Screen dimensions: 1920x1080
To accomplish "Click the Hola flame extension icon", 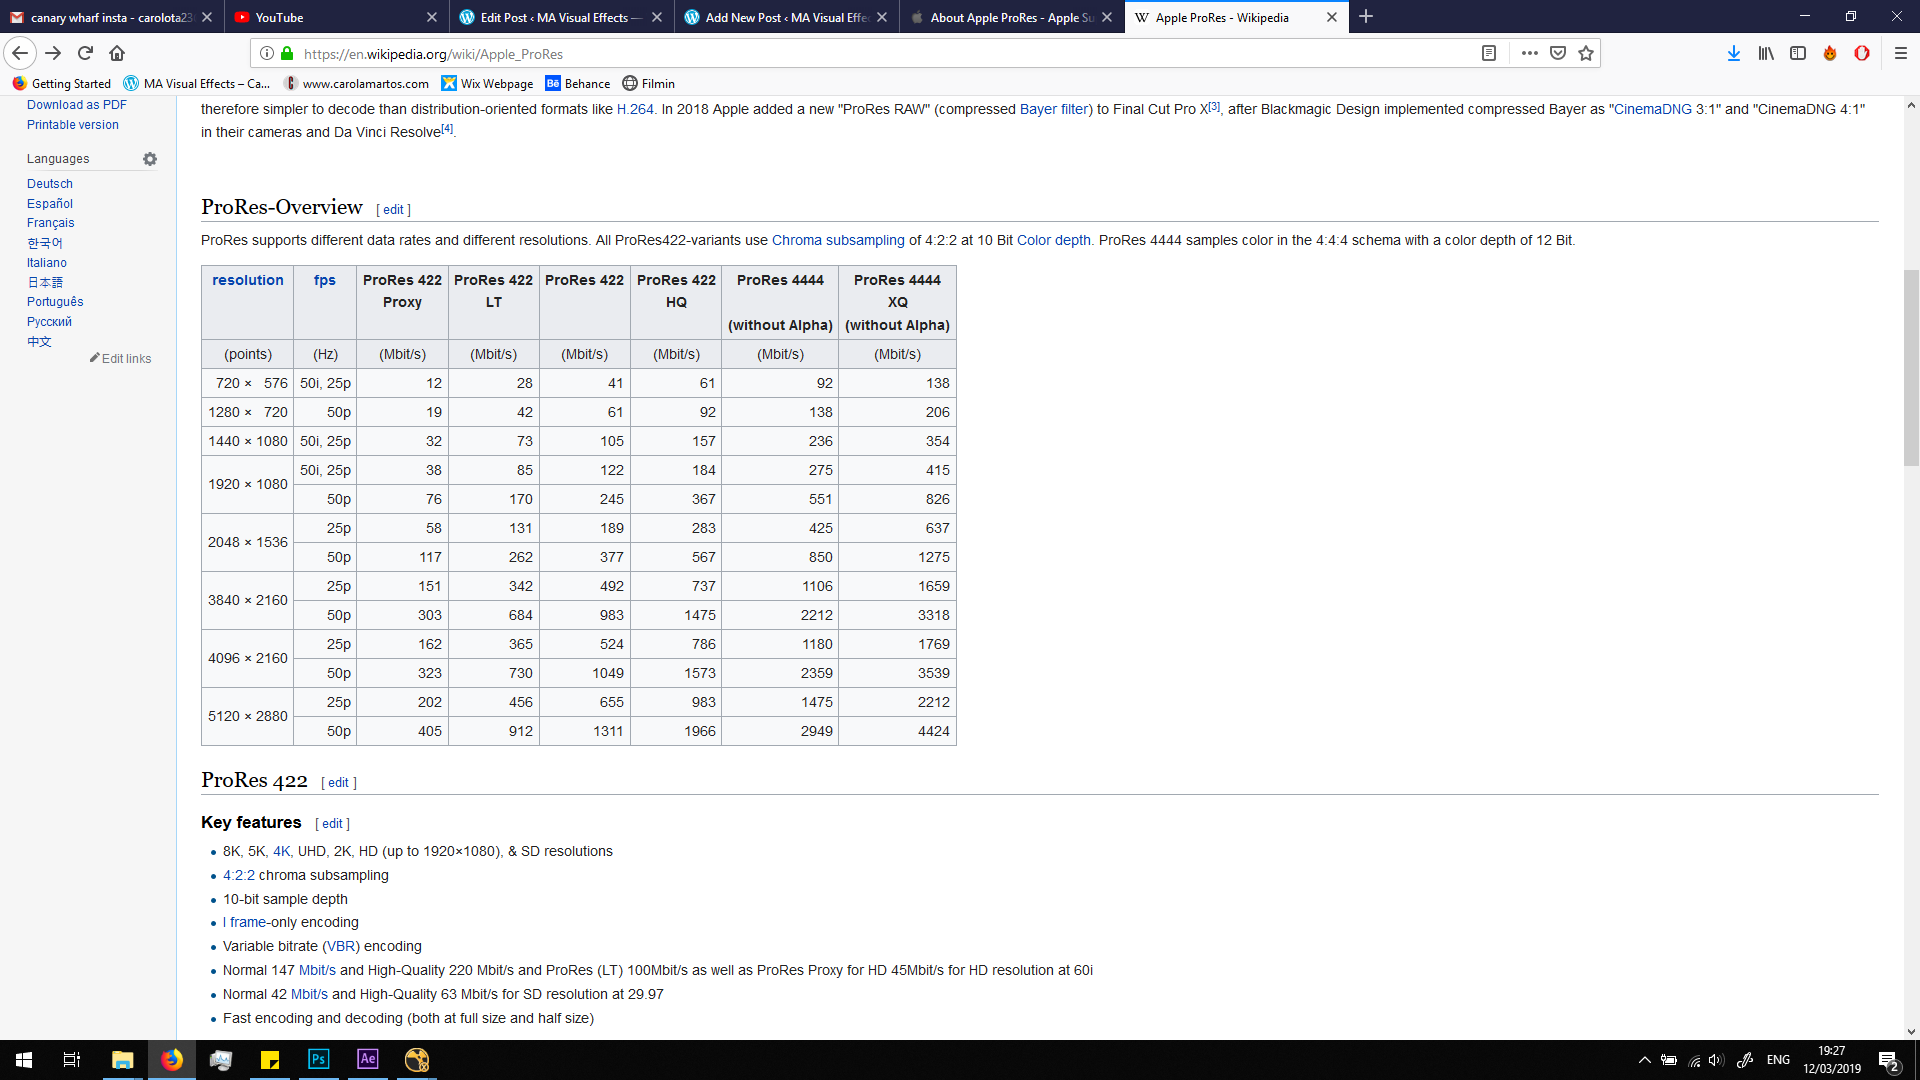I will tap(1830, 54).
